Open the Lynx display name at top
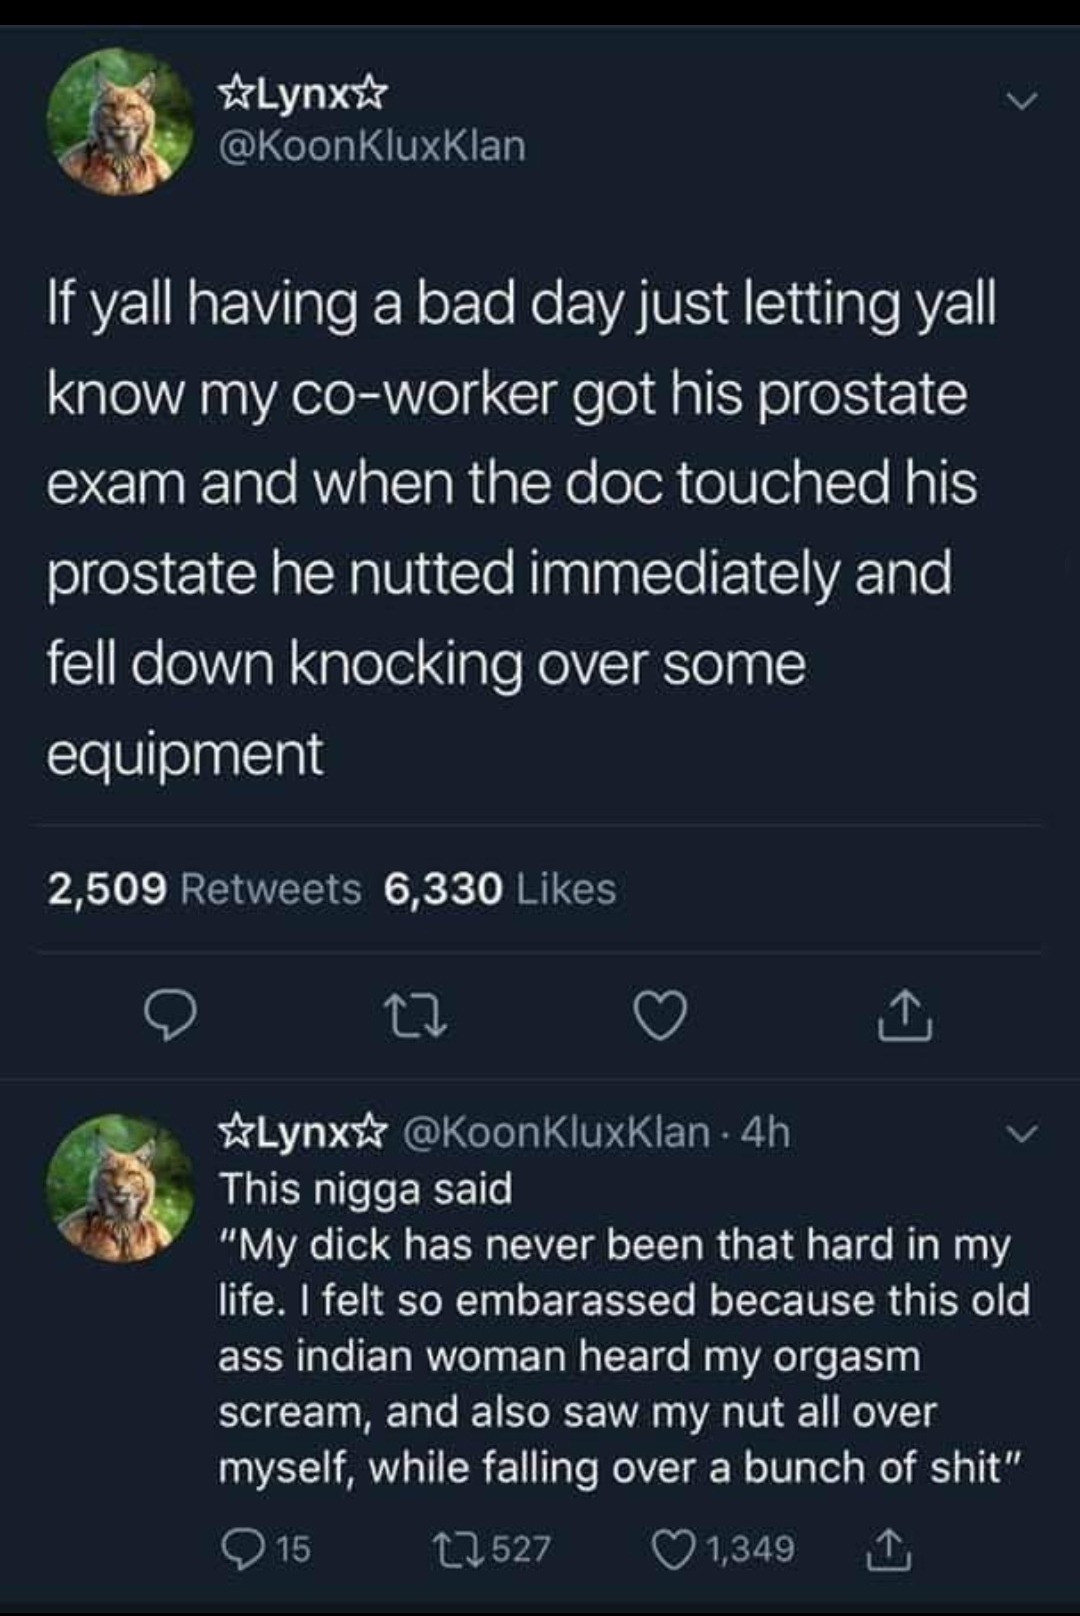The height and width of the screenshot is (1616, 1080). coord(302,97)
